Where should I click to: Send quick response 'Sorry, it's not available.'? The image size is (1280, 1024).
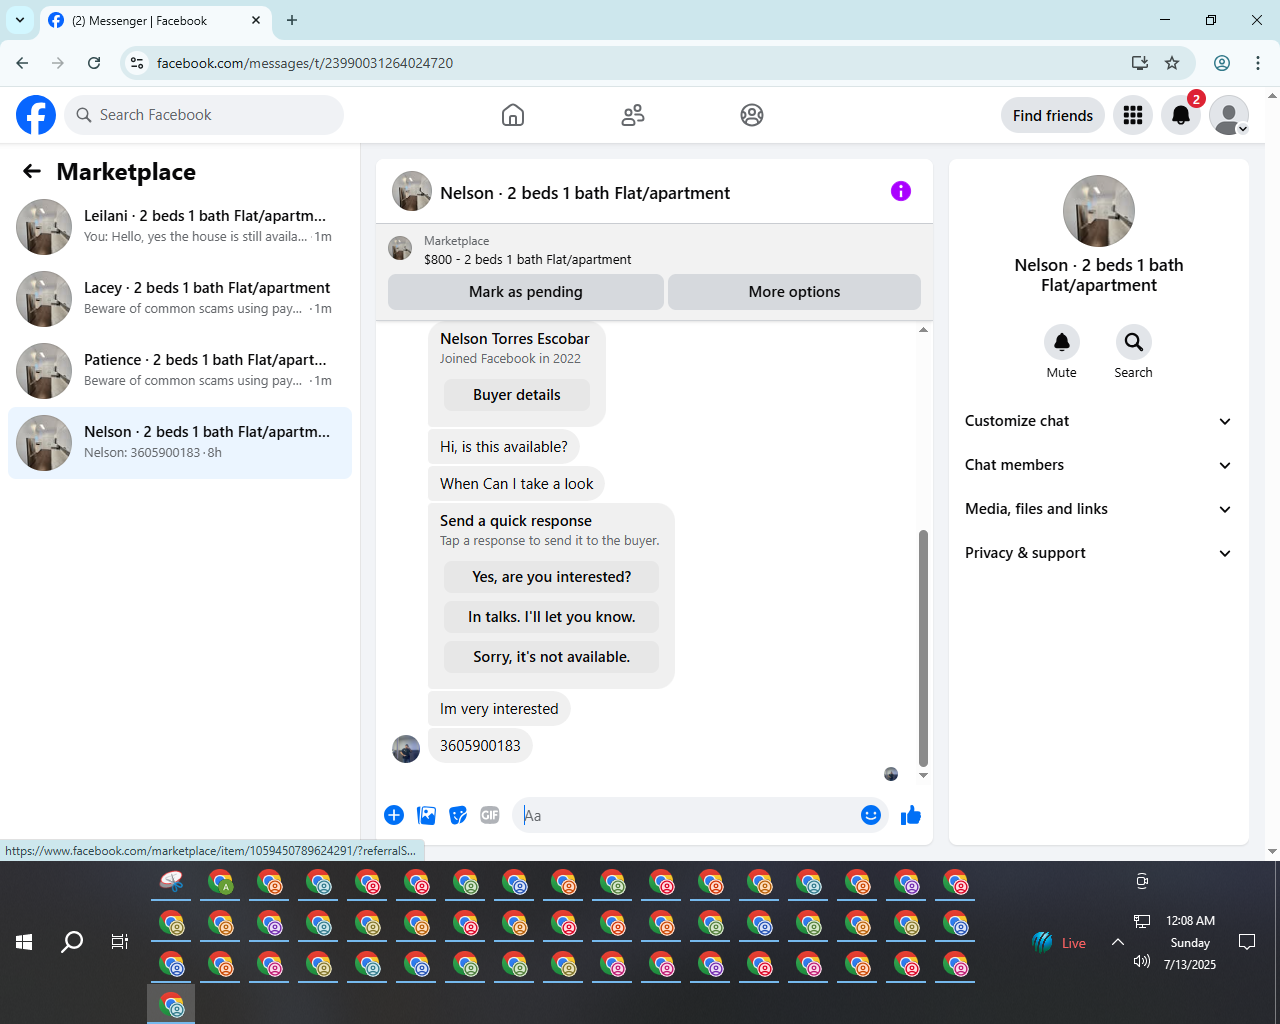552,657
